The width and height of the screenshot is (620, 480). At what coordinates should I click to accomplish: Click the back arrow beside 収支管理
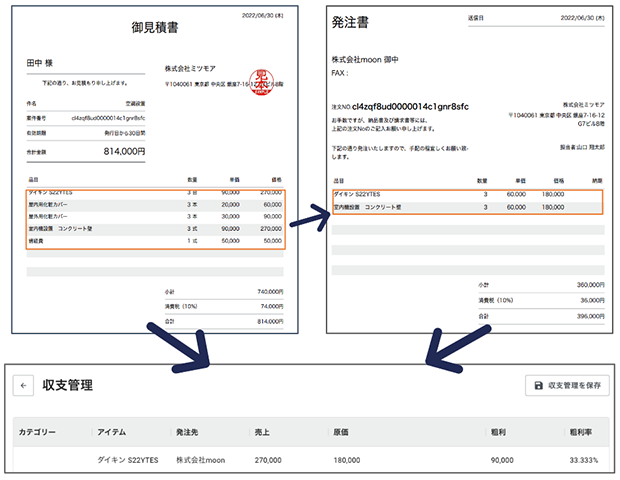point(23,385)
